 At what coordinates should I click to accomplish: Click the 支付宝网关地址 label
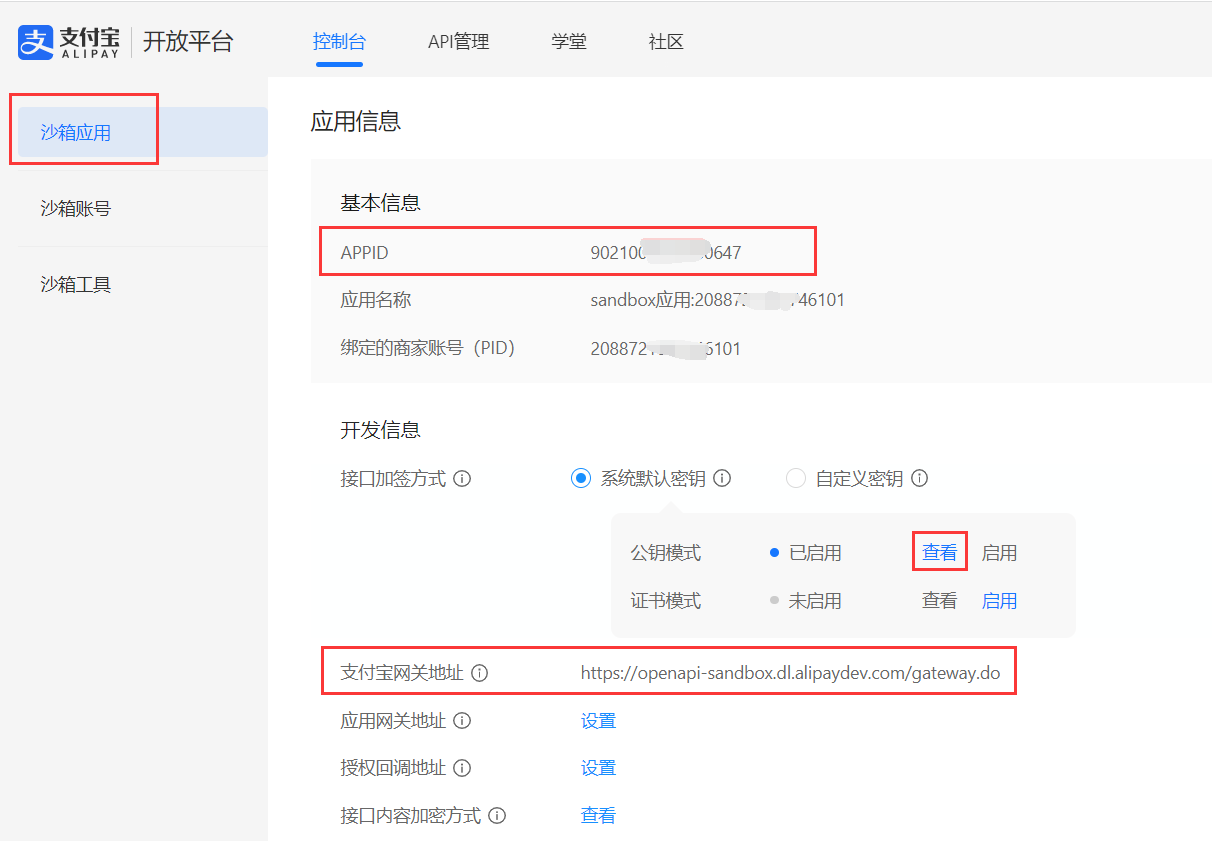[402, 673]
